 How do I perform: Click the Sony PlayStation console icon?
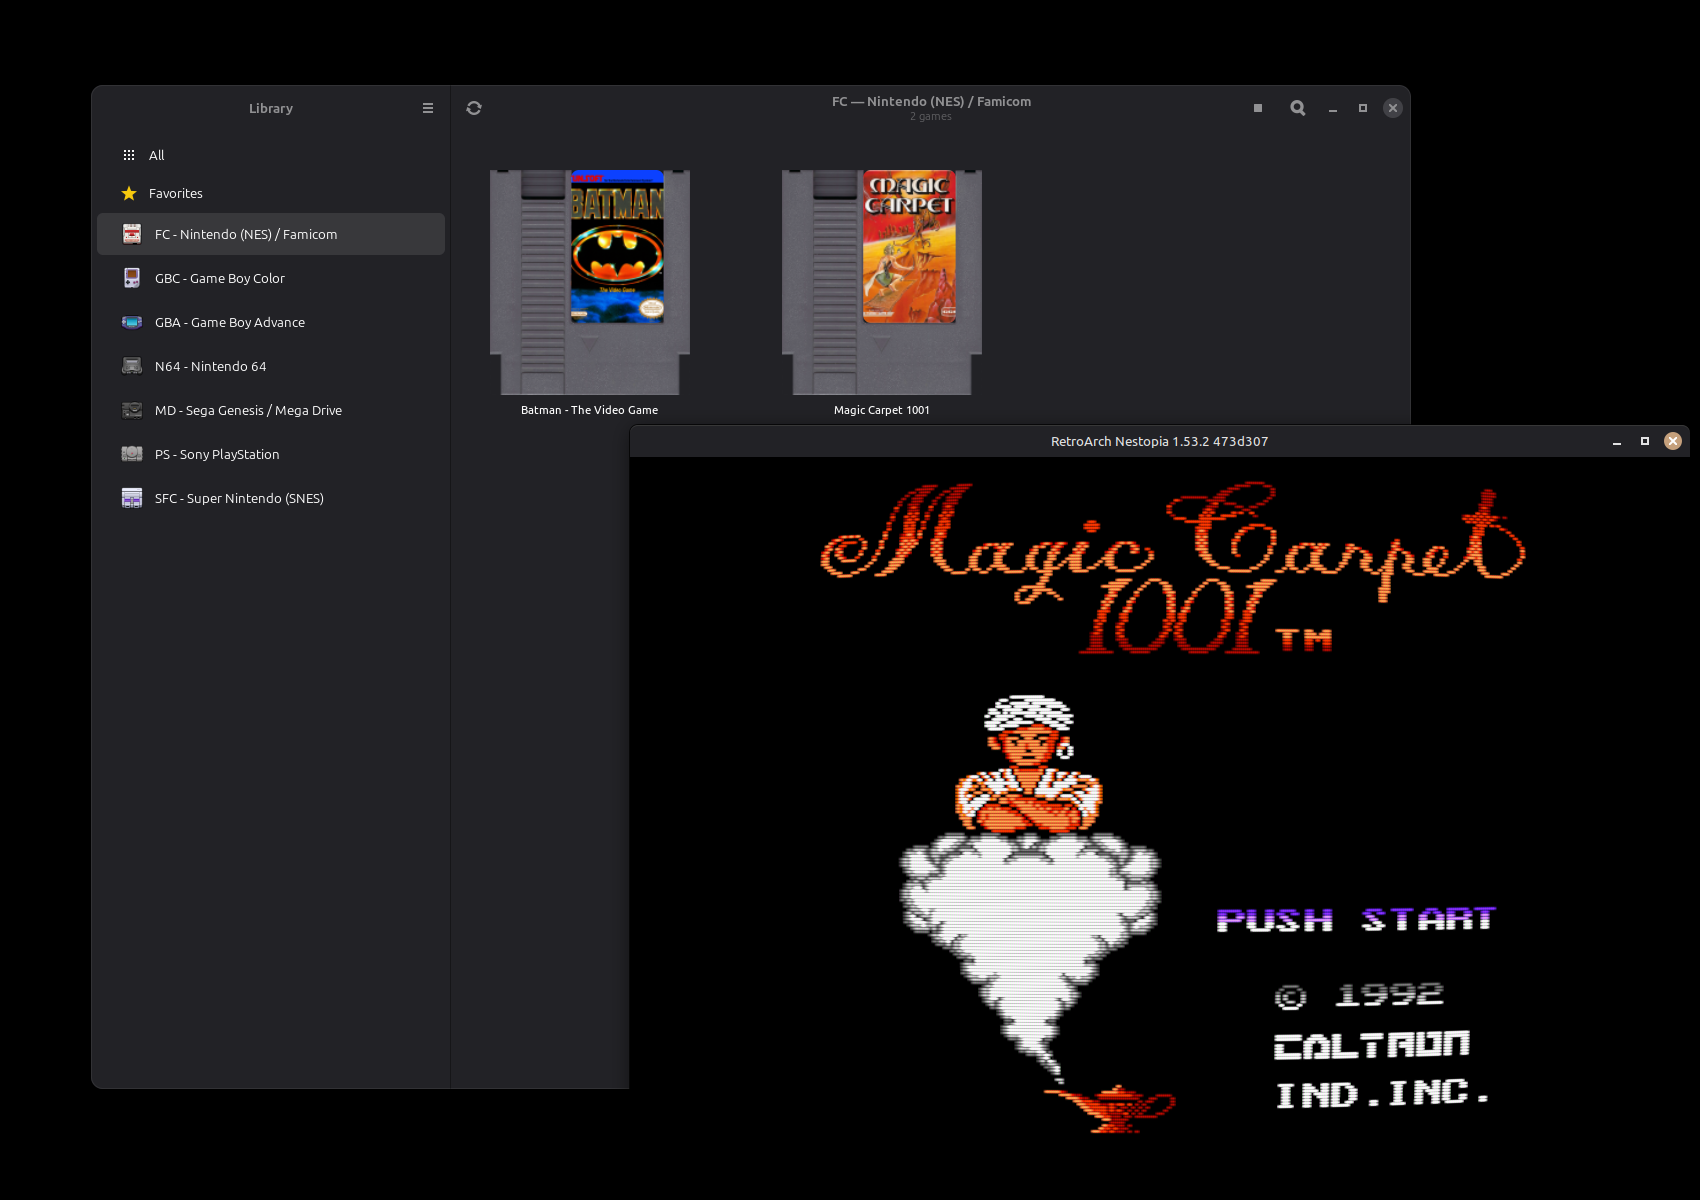tap(132, 454)
